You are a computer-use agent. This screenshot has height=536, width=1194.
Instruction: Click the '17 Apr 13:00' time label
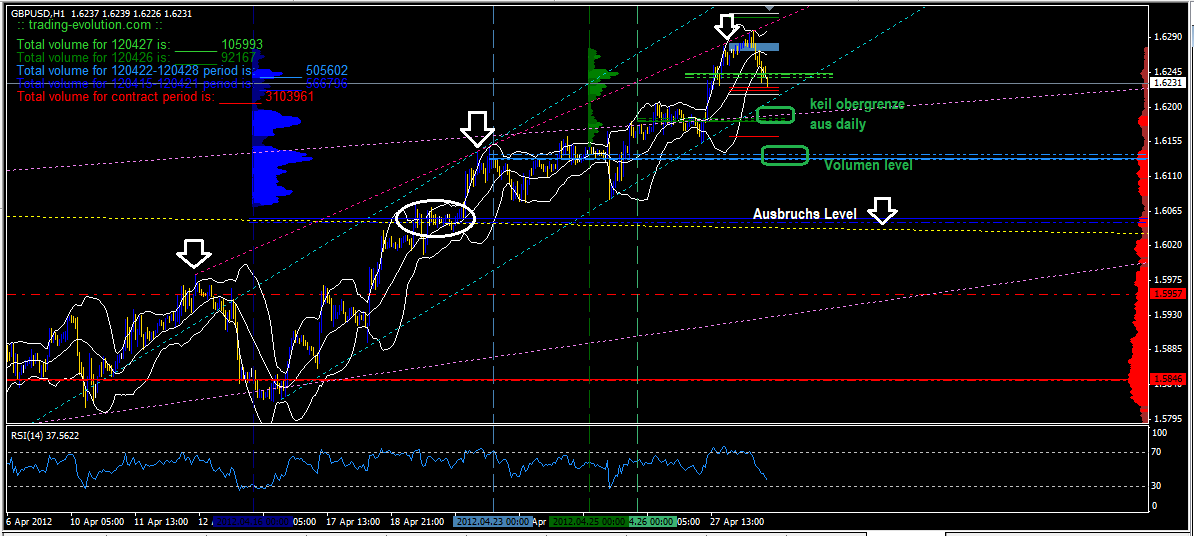pyautogui.click(x=354, y=522)
